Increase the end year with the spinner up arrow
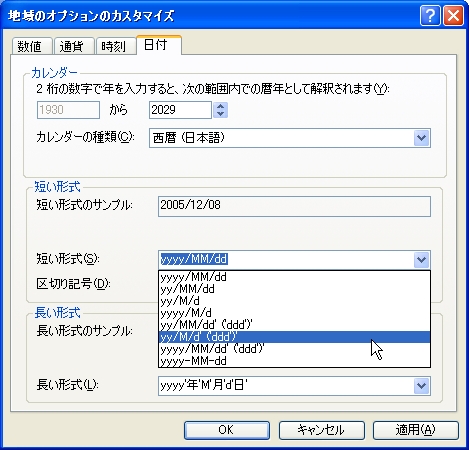Image resolution: width=469 pixels, height=450 pixels. (x=220, y=106)
